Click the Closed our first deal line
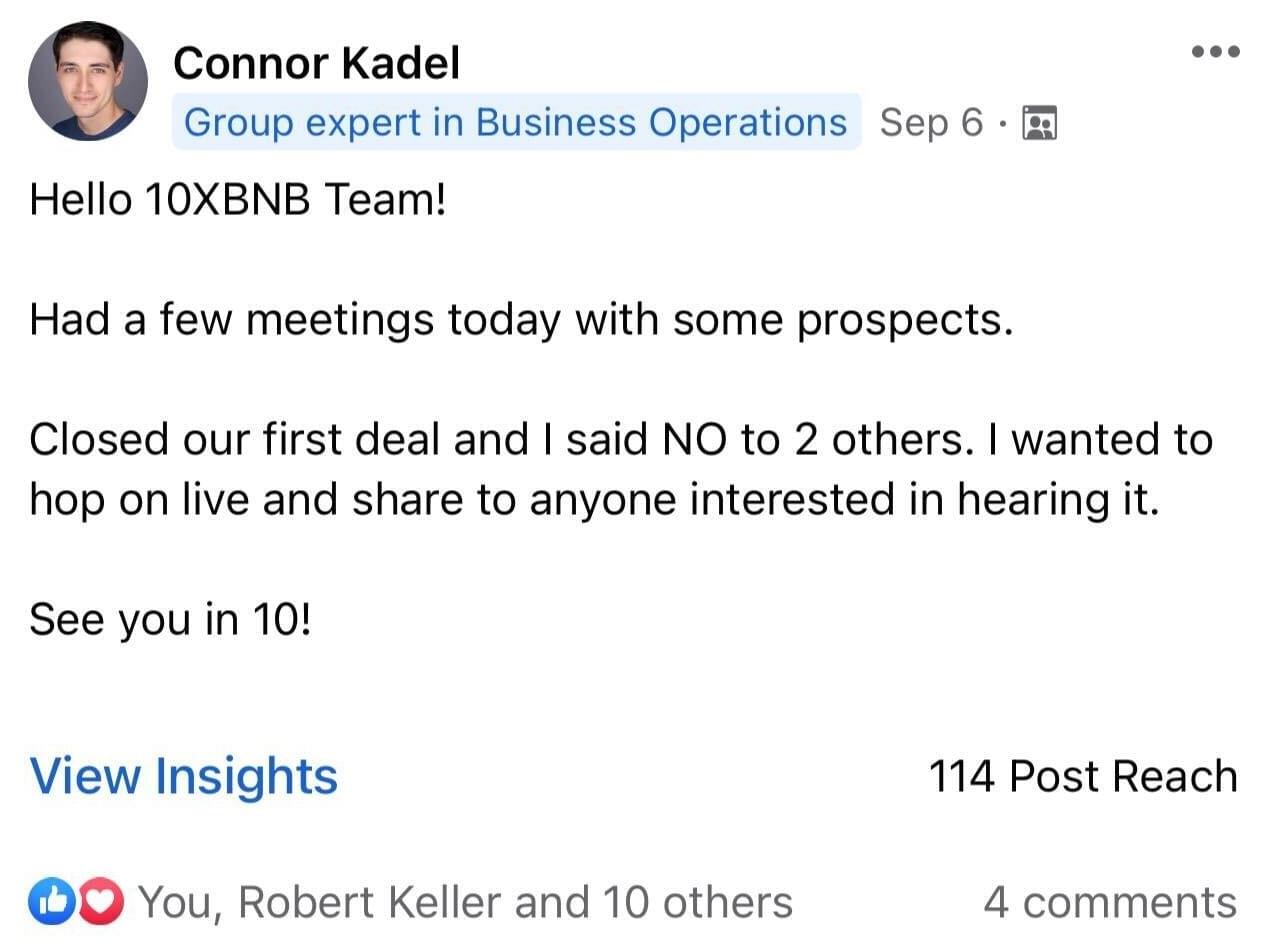The image size is (1266, 940). 620,440
